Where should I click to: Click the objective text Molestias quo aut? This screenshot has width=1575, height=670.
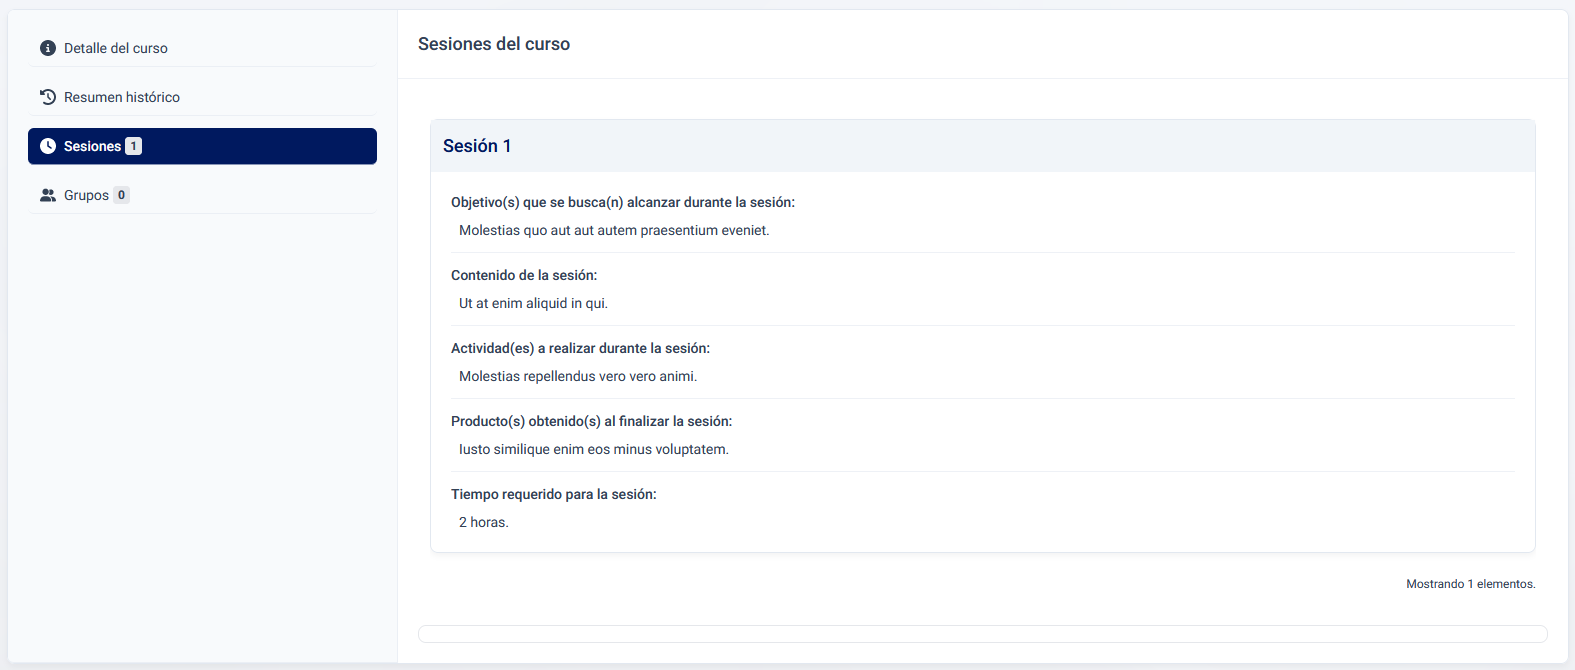(x=614, y=230)
